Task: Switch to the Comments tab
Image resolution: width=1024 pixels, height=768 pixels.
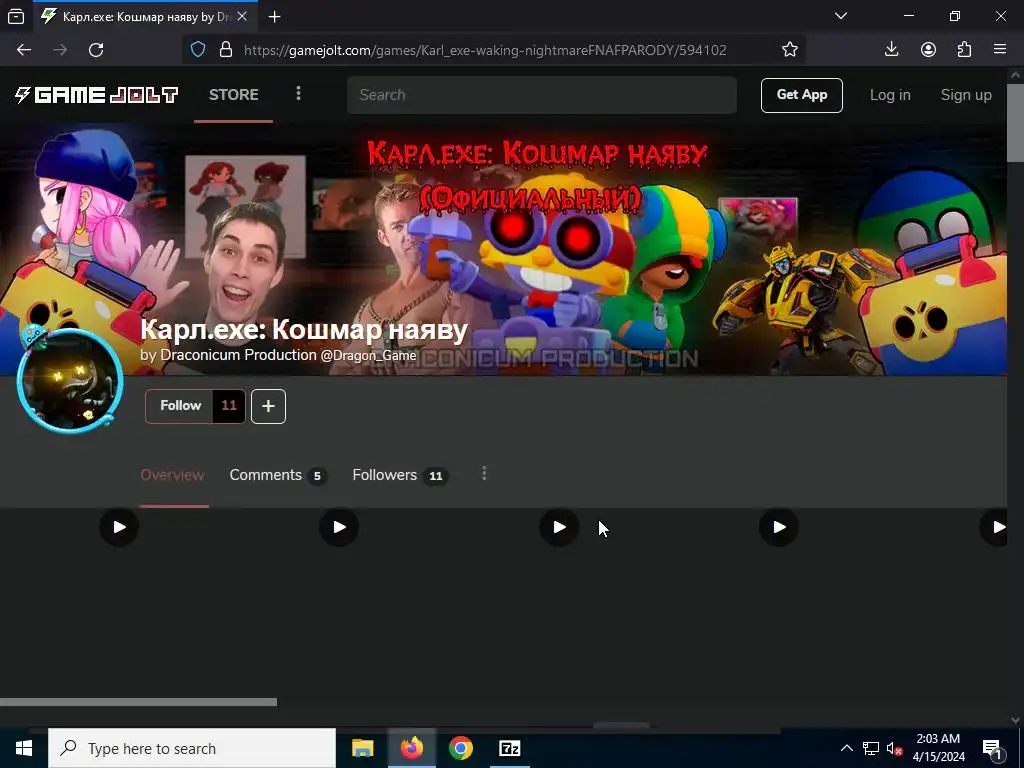Action: (278, 475)
